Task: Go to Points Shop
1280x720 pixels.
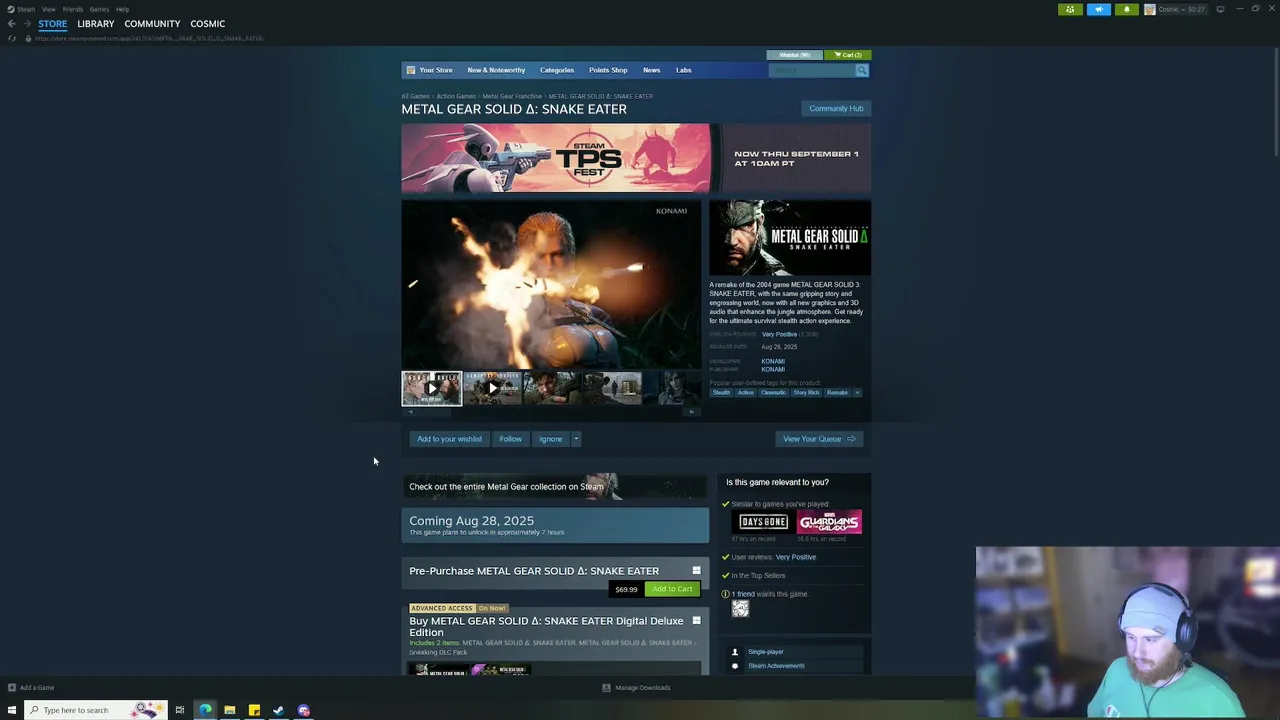Action: 608,70
